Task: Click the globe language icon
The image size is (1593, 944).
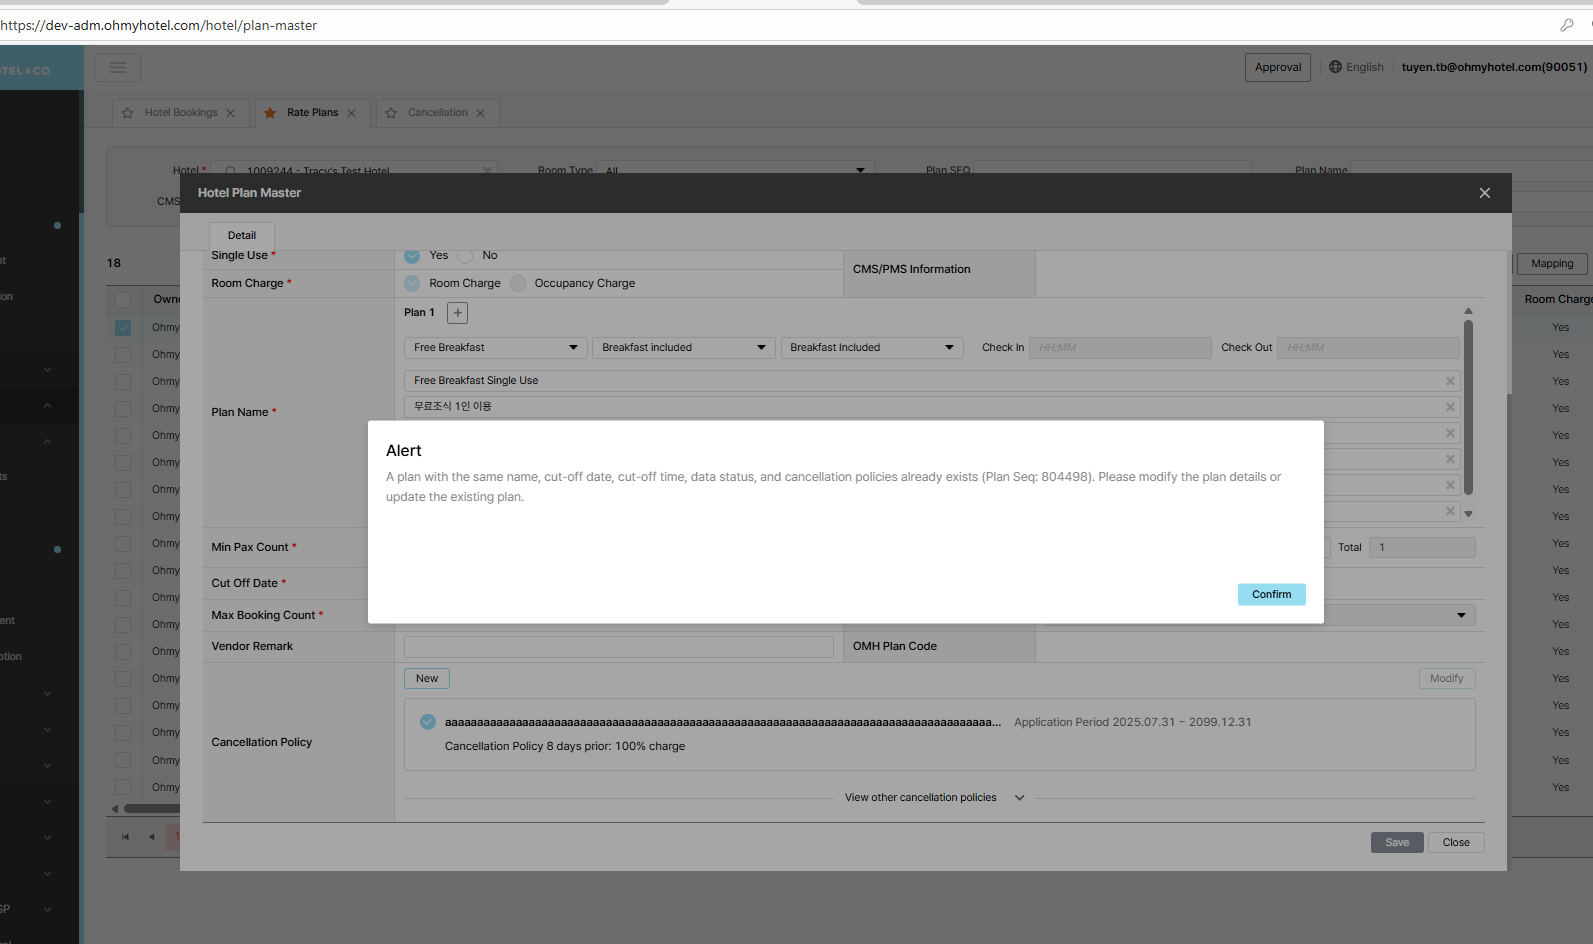Action: (1335, 67)
